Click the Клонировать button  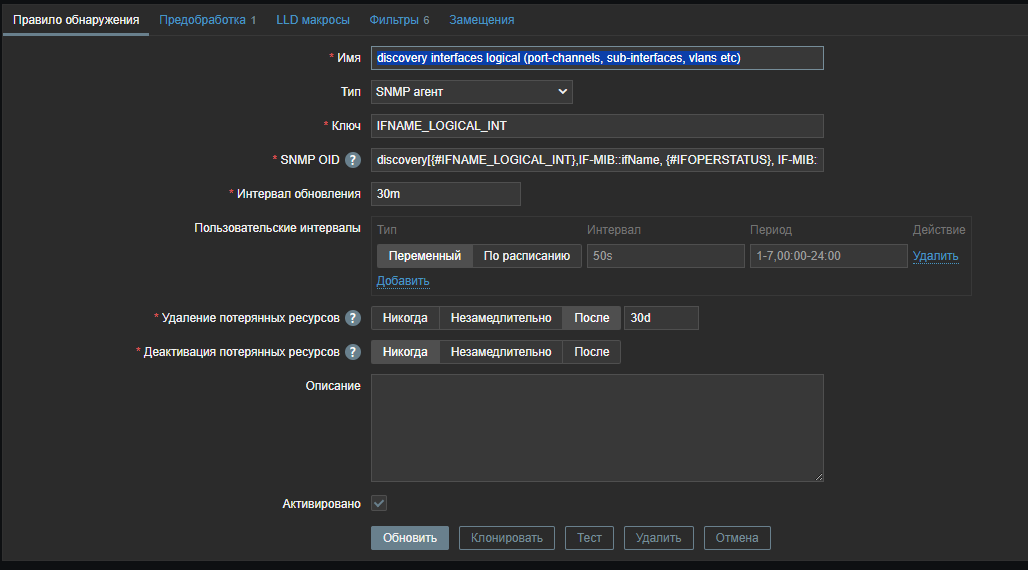pyautogui.click(x=507, y=538)
